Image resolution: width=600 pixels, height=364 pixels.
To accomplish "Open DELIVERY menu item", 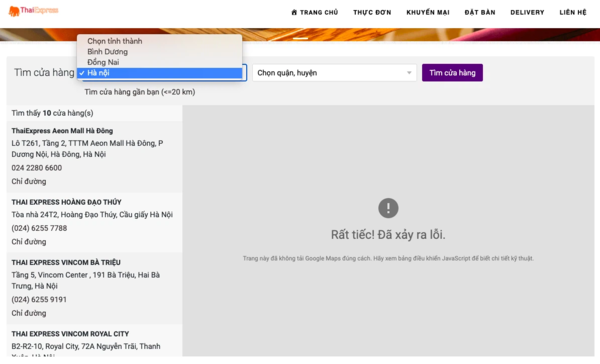I will [527, 13].
